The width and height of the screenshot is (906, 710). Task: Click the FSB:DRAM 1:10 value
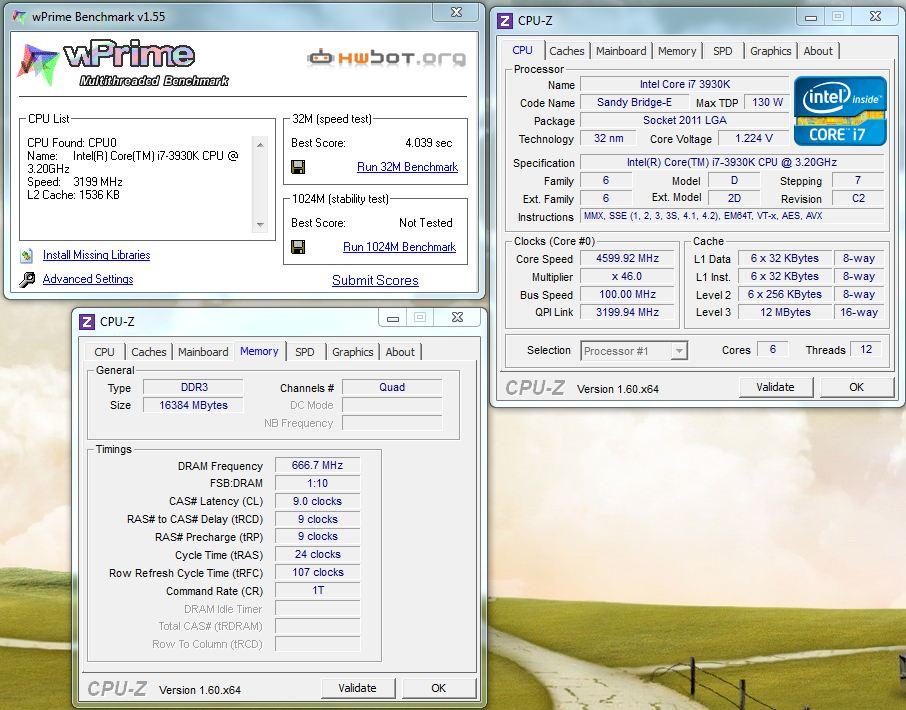pos(317,484)
